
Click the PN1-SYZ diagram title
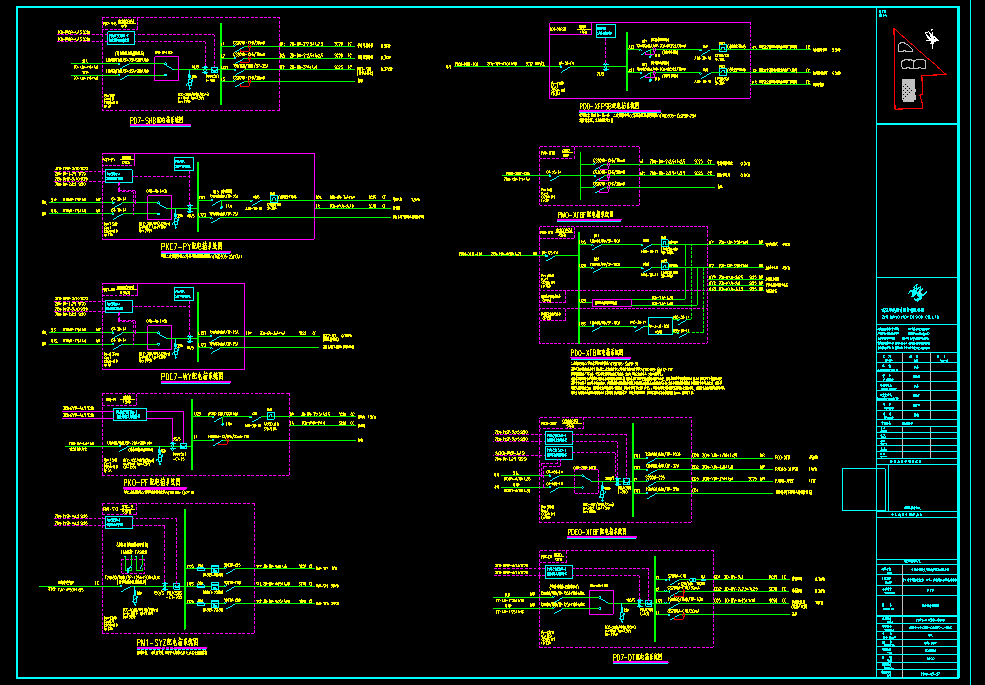point(172,645)
